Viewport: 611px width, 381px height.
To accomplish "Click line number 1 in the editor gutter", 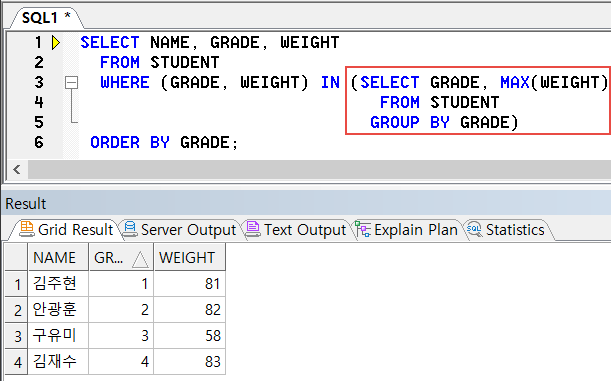I will [x=38, y=42].
